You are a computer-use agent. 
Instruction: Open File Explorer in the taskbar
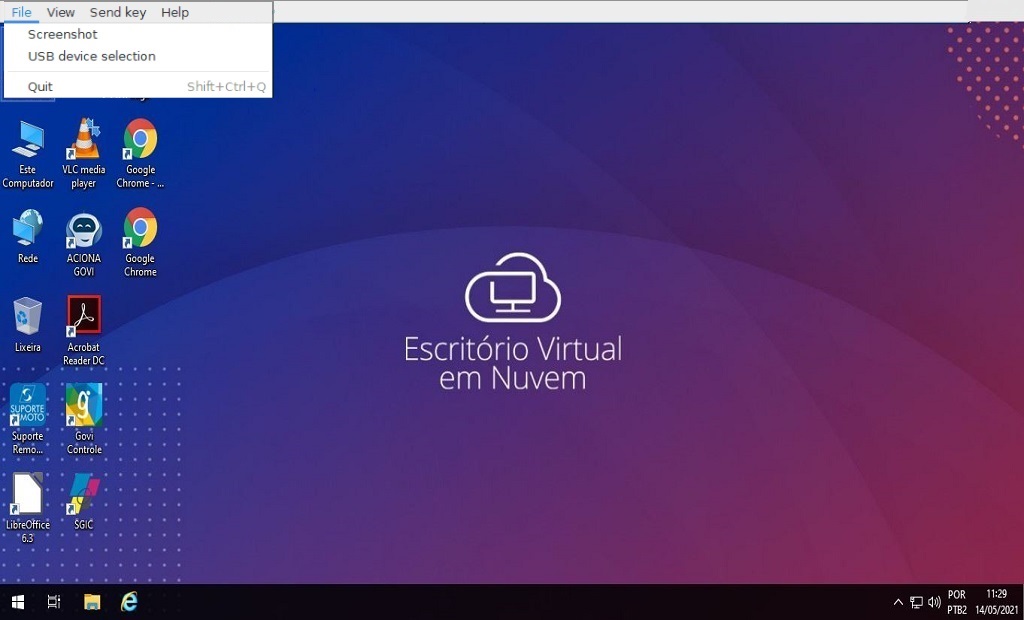tap(92, 601)
